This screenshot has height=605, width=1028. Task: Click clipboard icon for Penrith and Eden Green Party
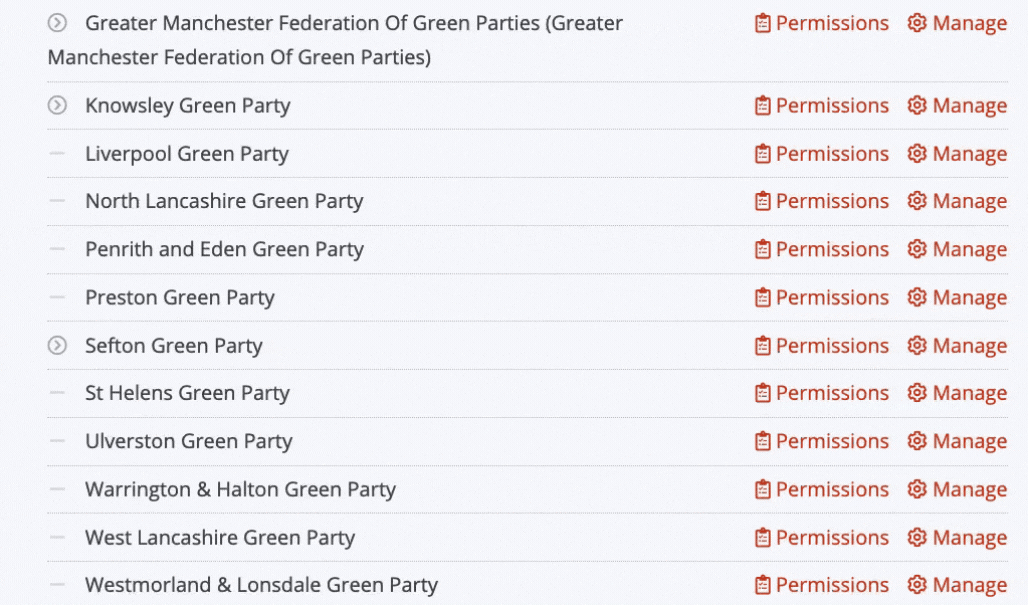click(x=762, y=250)
